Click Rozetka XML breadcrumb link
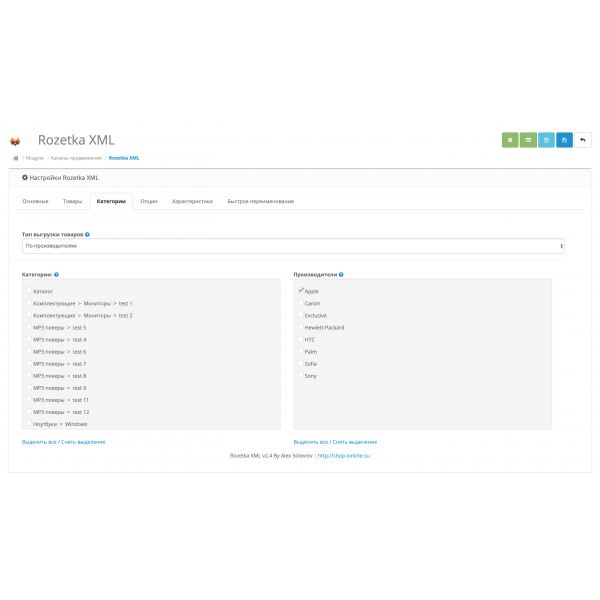The height and width of the screenshot is (600, 600). 124,158
